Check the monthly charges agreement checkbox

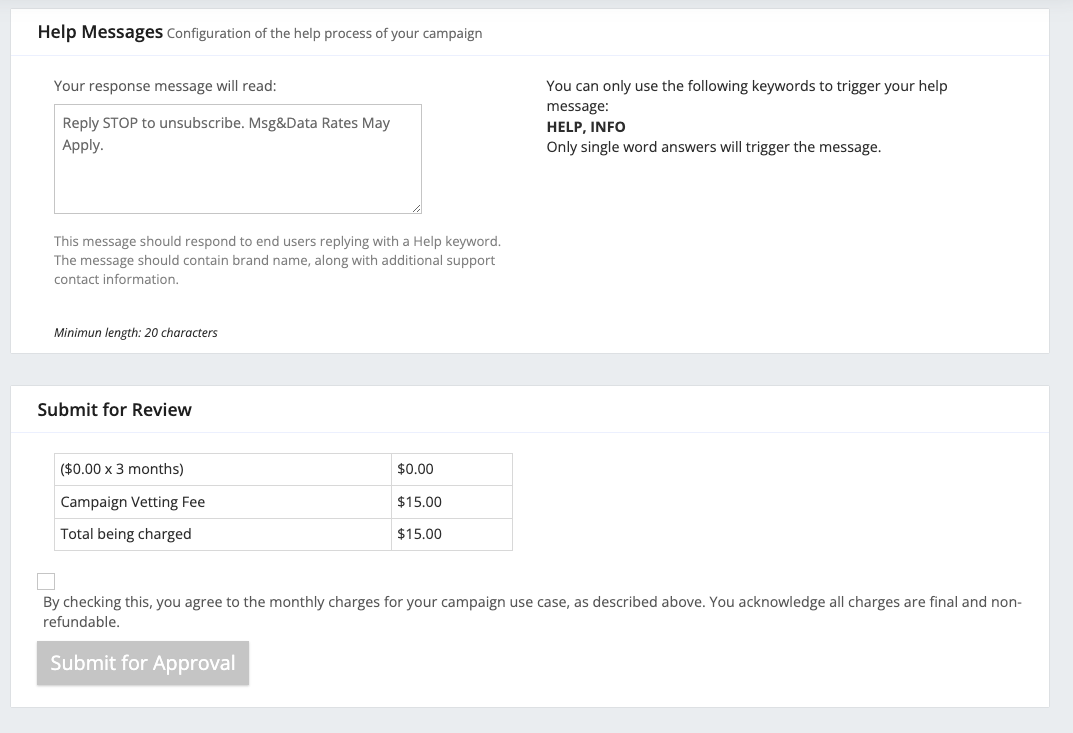pos(44,581)
